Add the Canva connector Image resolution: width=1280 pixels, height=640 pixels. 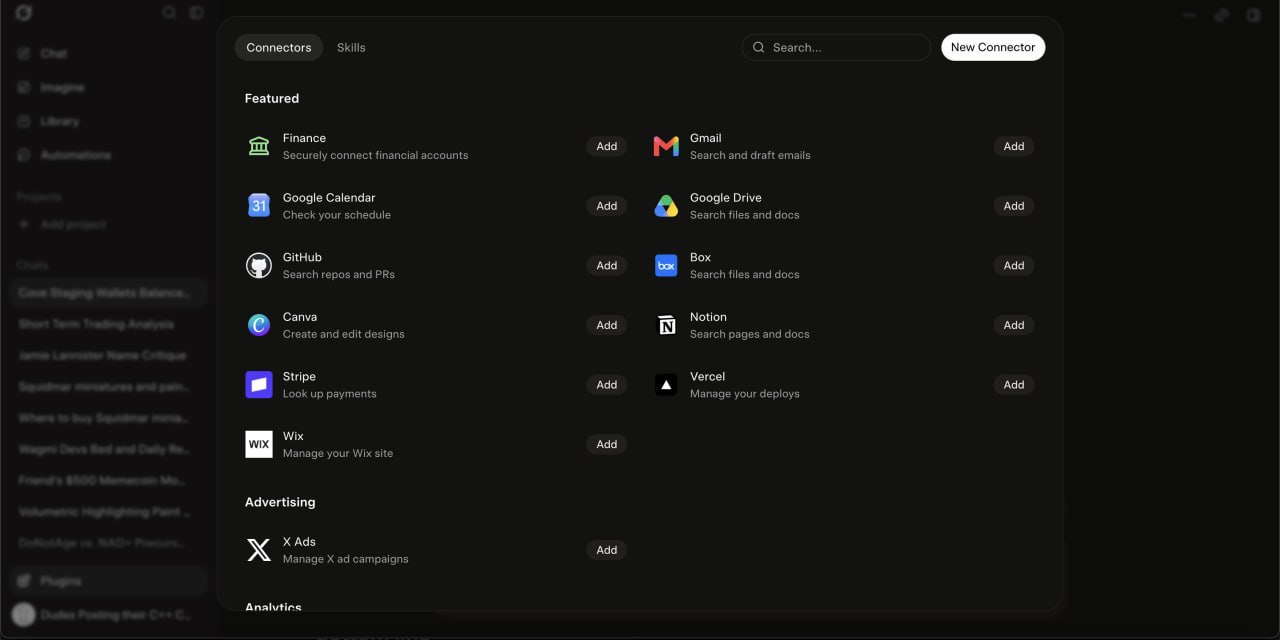607,325
